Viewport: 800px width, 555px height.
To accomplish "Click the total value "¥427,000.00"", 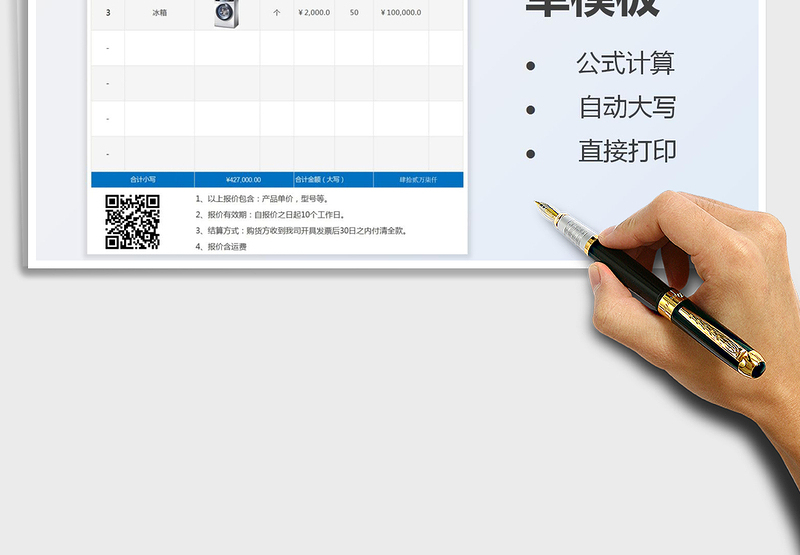I will (244, 180).
